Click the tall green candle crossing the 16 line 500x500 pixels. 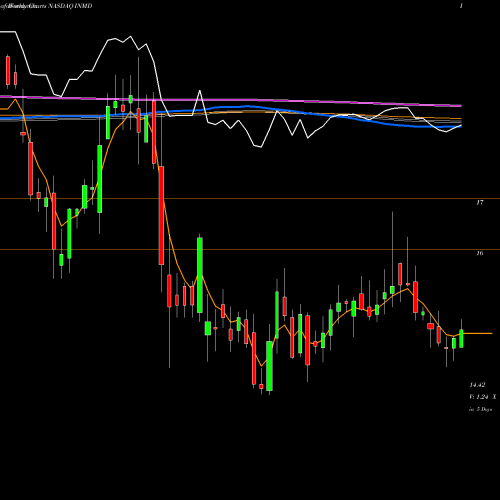200,275
